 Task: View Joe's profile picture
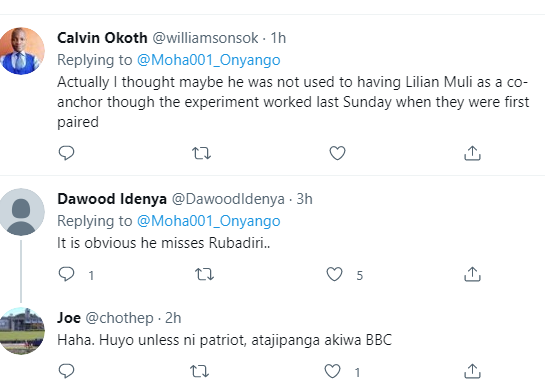(21, 331)
